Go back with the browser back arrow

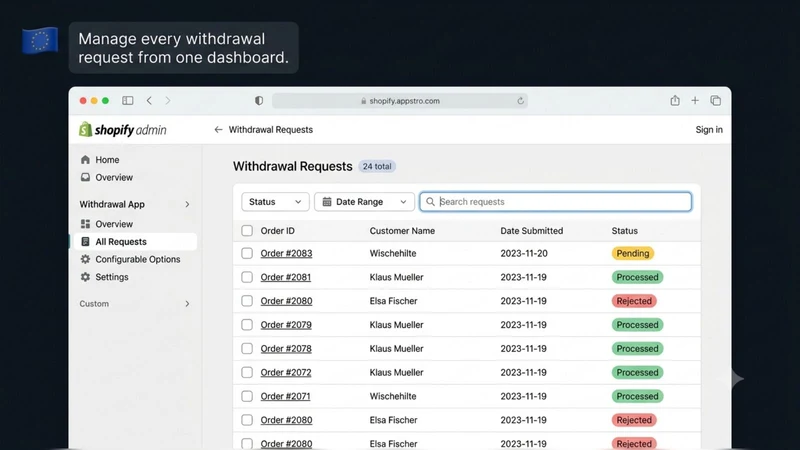(x=149, y=101)
